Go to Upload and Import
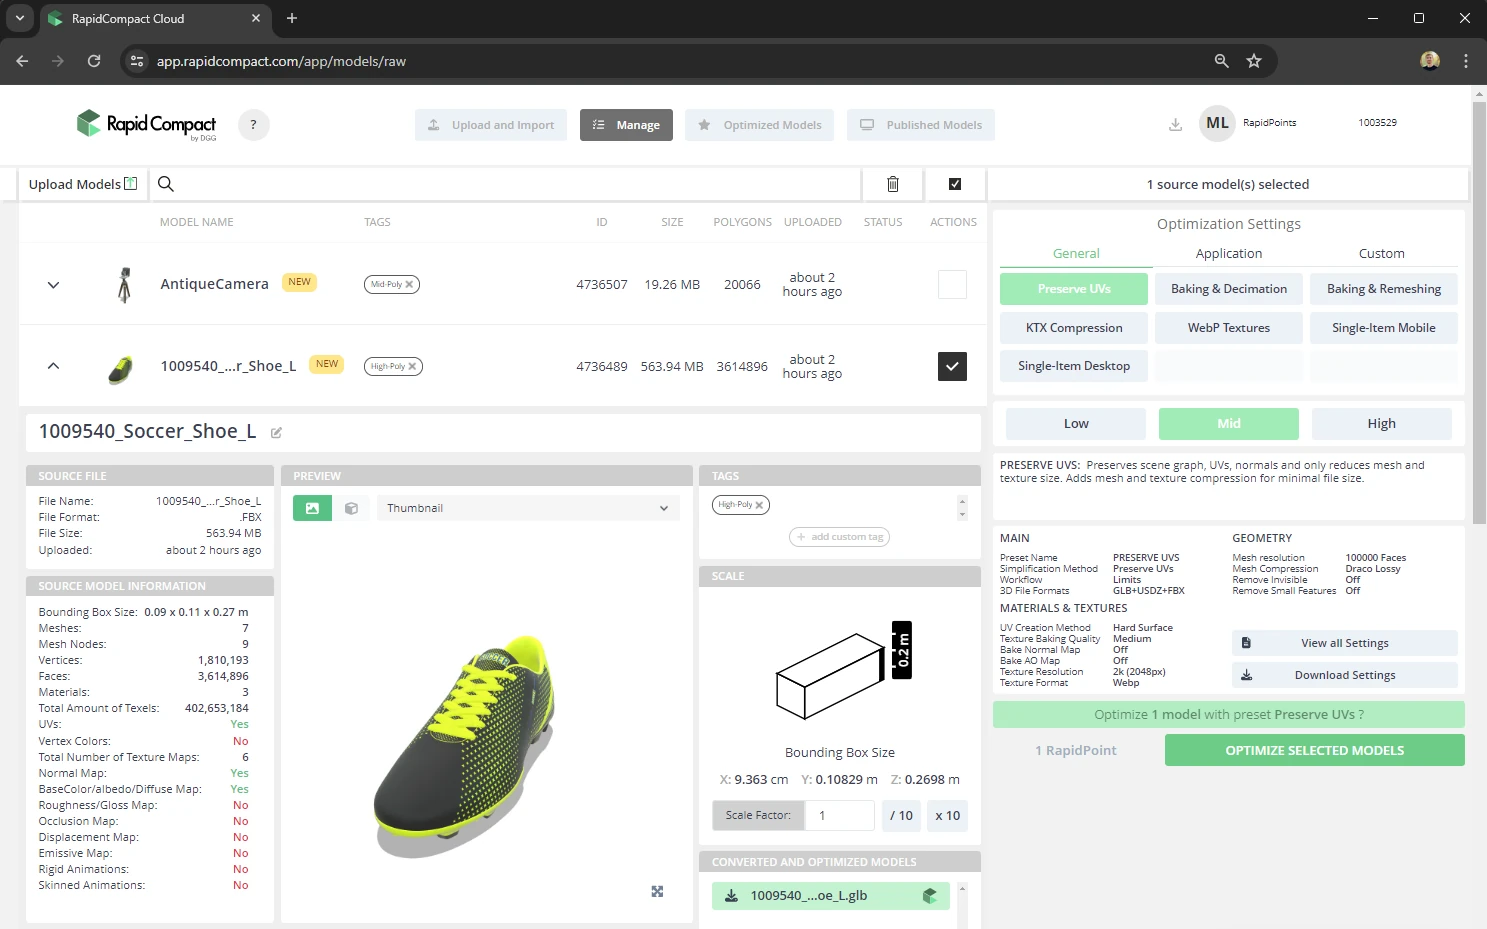This screenshot has height=929, width=1487. (491, 125)
